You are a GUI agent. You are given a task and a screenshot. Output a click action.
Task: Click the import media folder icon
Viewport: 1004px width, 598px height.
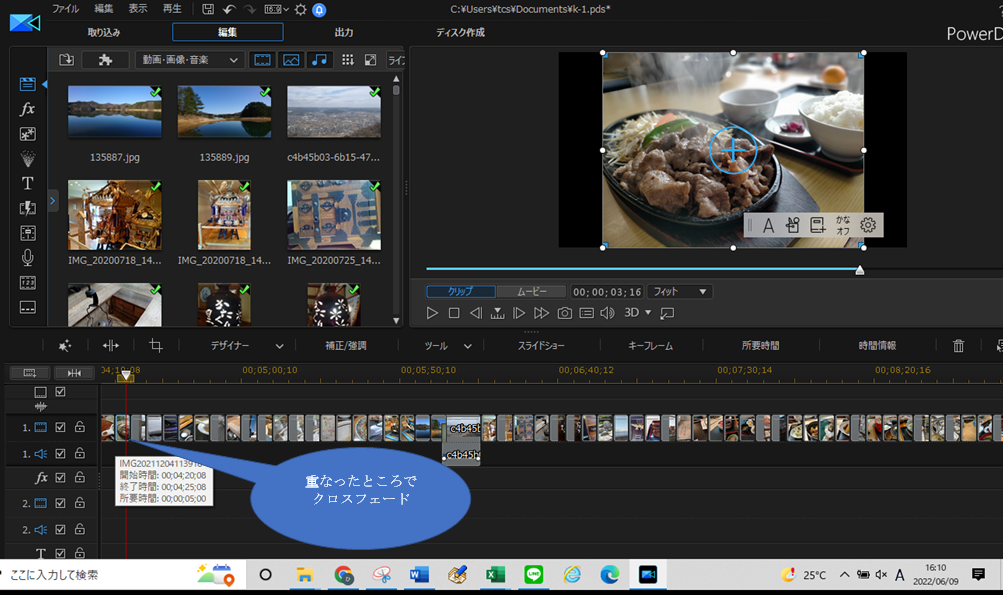(x=66, y=60)
